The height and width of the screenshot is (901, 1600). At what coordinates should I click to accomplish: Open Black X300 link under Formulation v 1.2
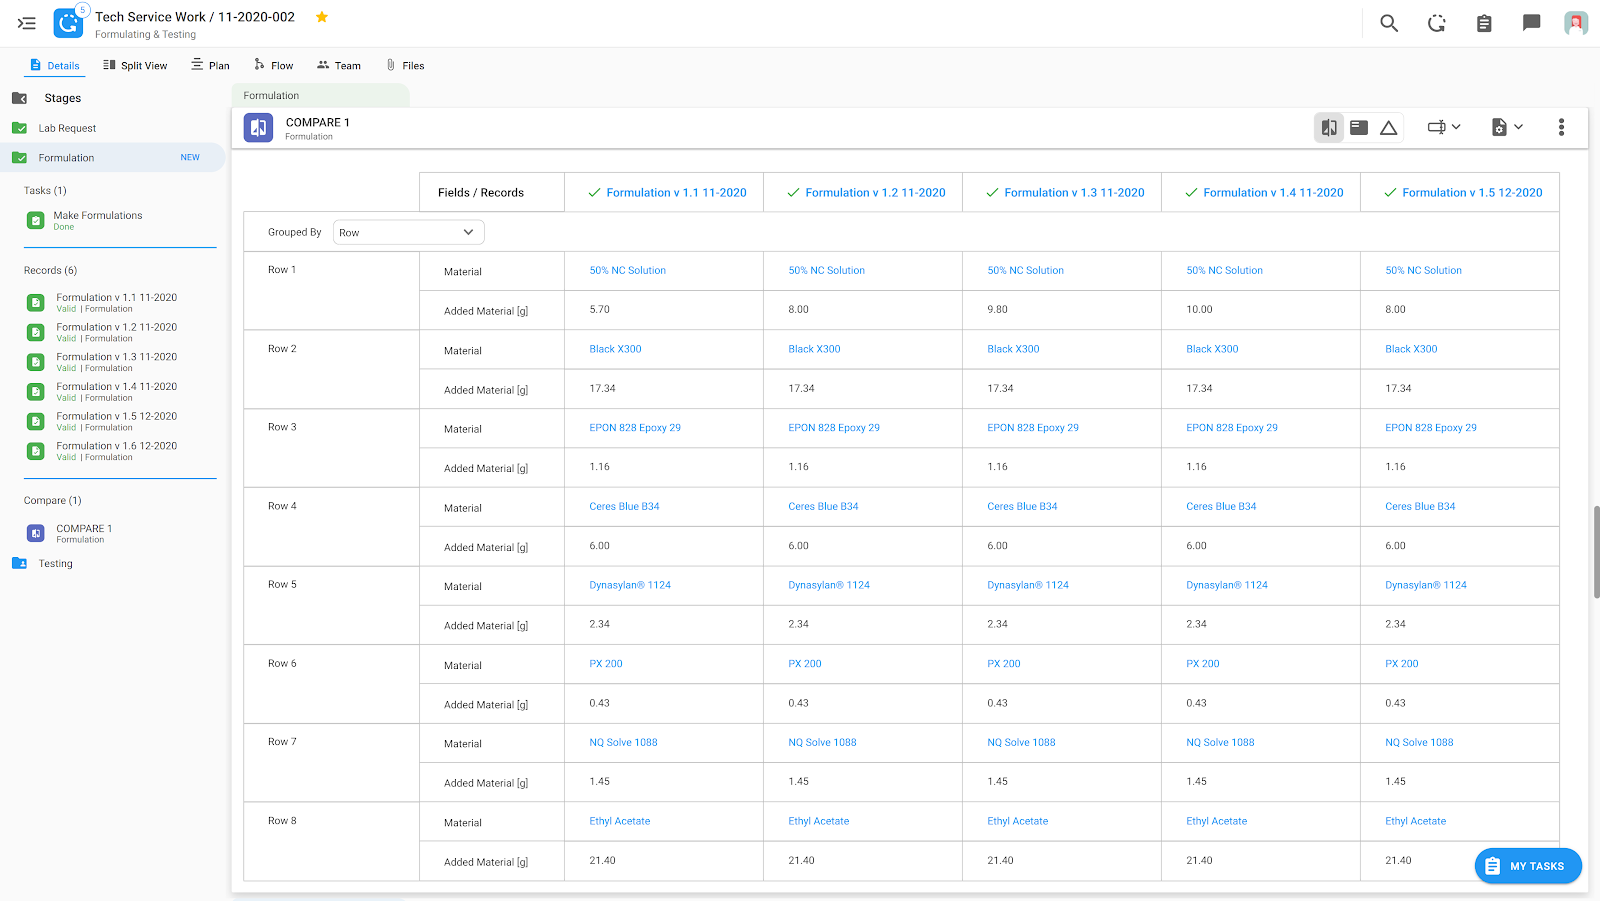[814, 350]
